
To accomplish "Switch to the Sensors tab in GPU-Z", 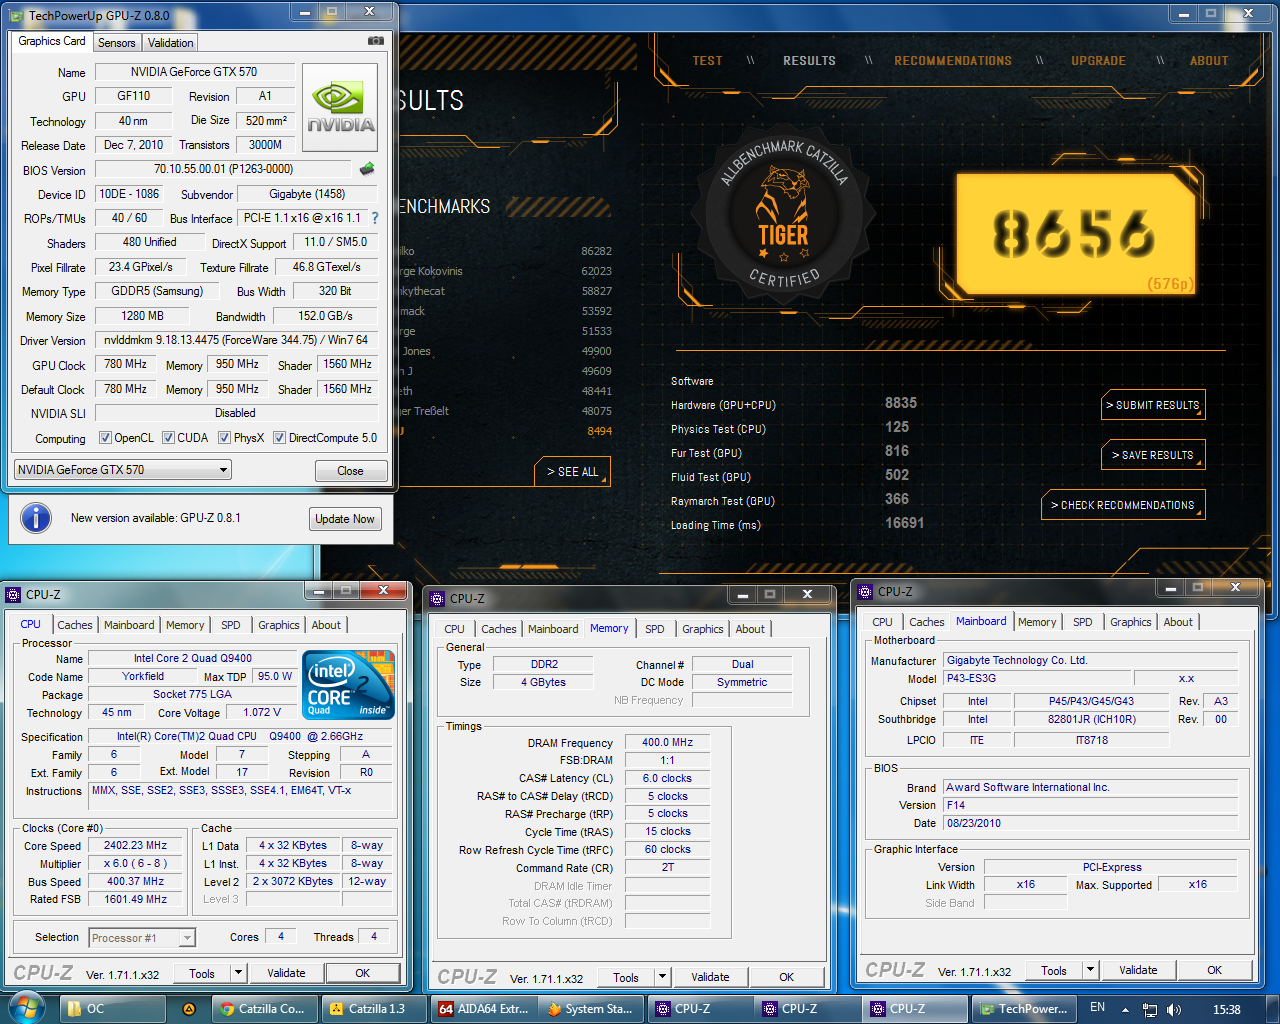I will (x=116, y=43).
